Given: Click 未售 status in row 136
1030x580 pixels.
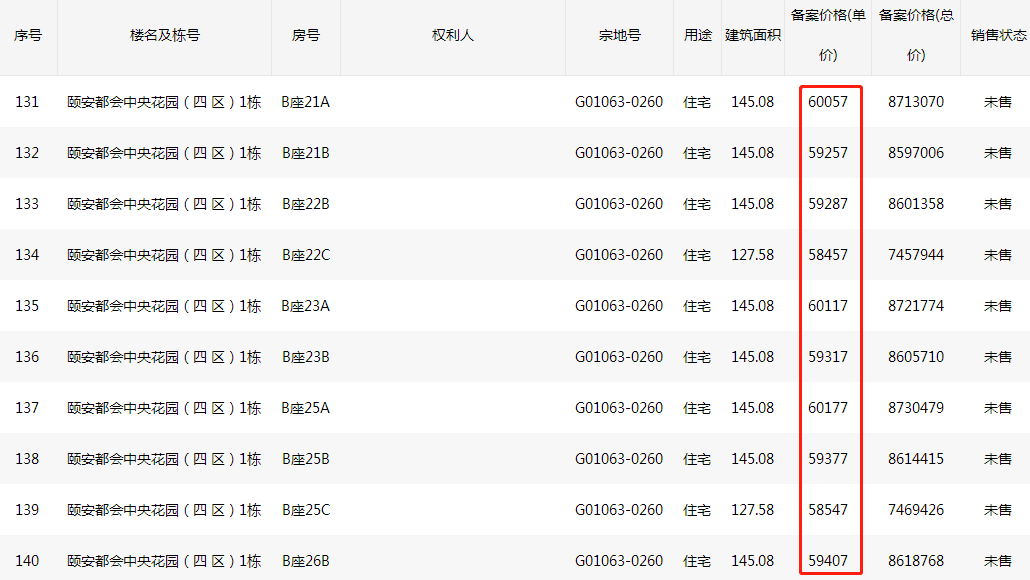Looking at the screenshot, I should click(x=998, y=357).
